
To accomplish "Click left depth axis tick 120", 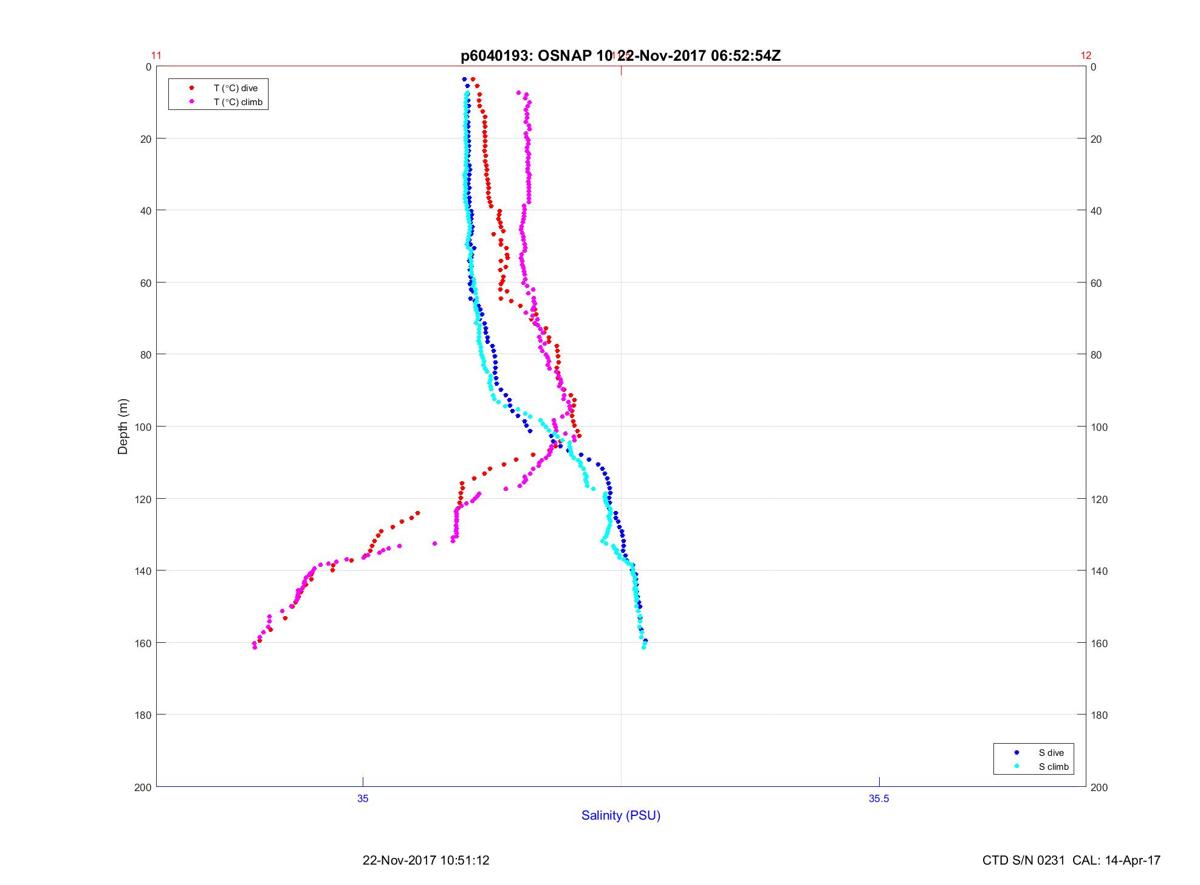I will pyautogui.click(x=143, y=499).
